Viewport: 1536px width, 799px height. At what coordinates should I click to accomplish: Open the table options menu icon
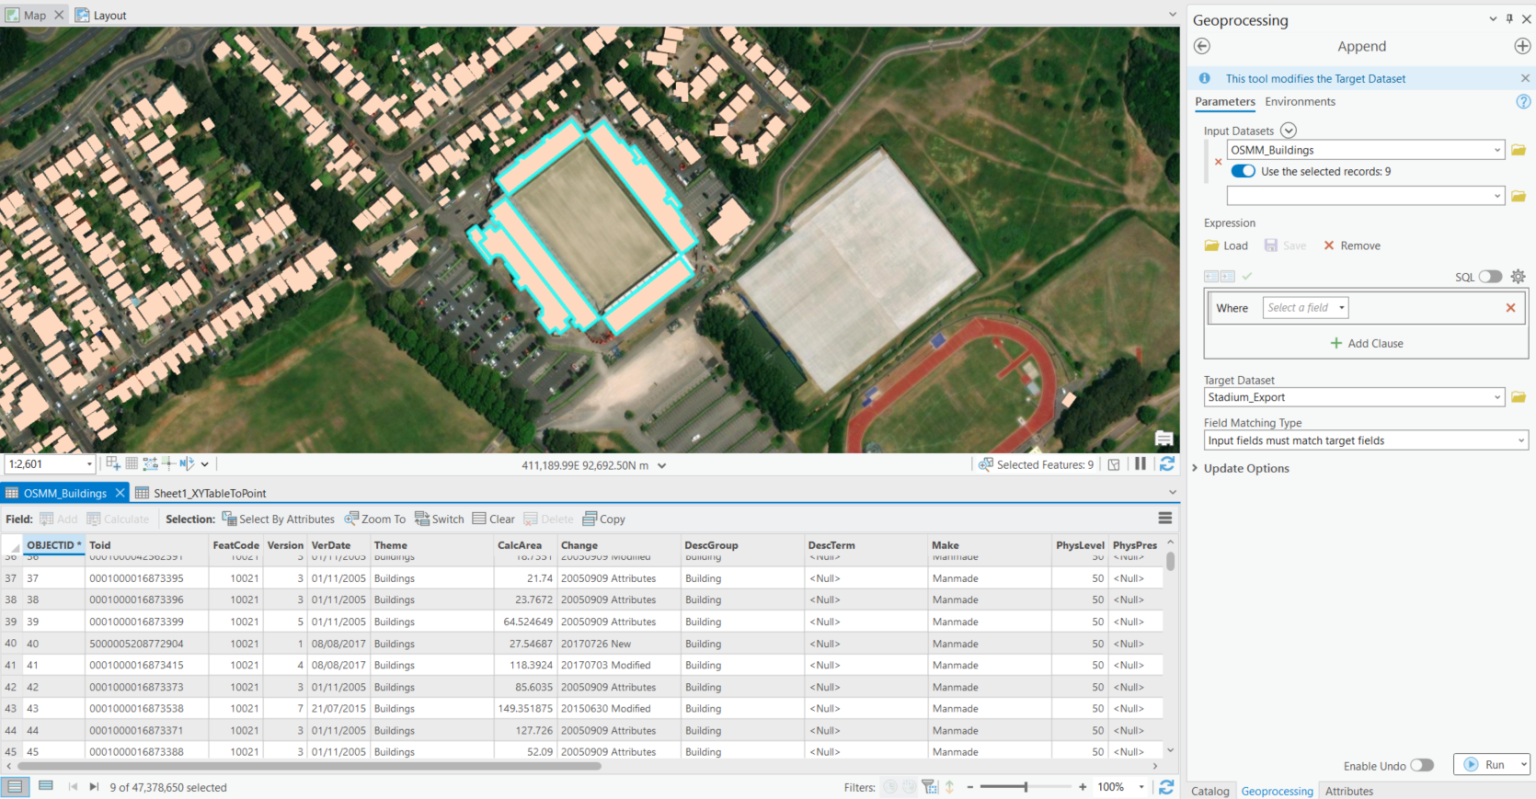coord(1165,518)
